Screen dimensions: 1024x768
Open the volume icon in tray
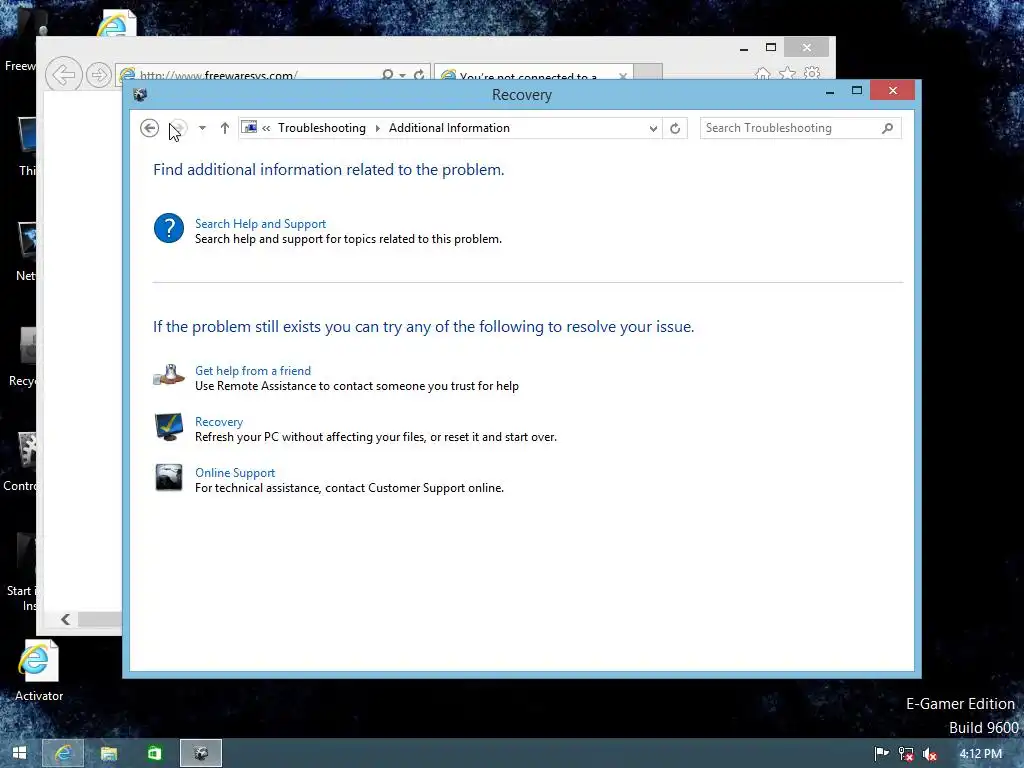click(x=930, y=754)
